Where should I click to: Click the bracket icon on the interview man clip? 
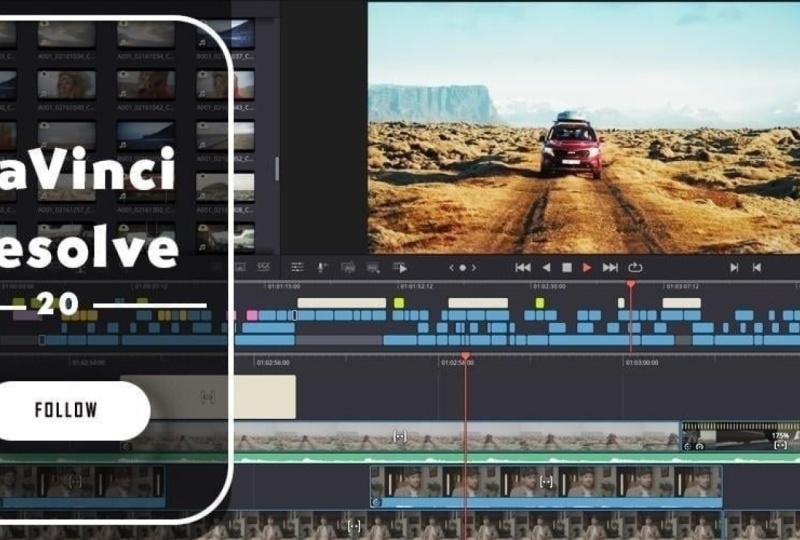click(x=546, y=481)
